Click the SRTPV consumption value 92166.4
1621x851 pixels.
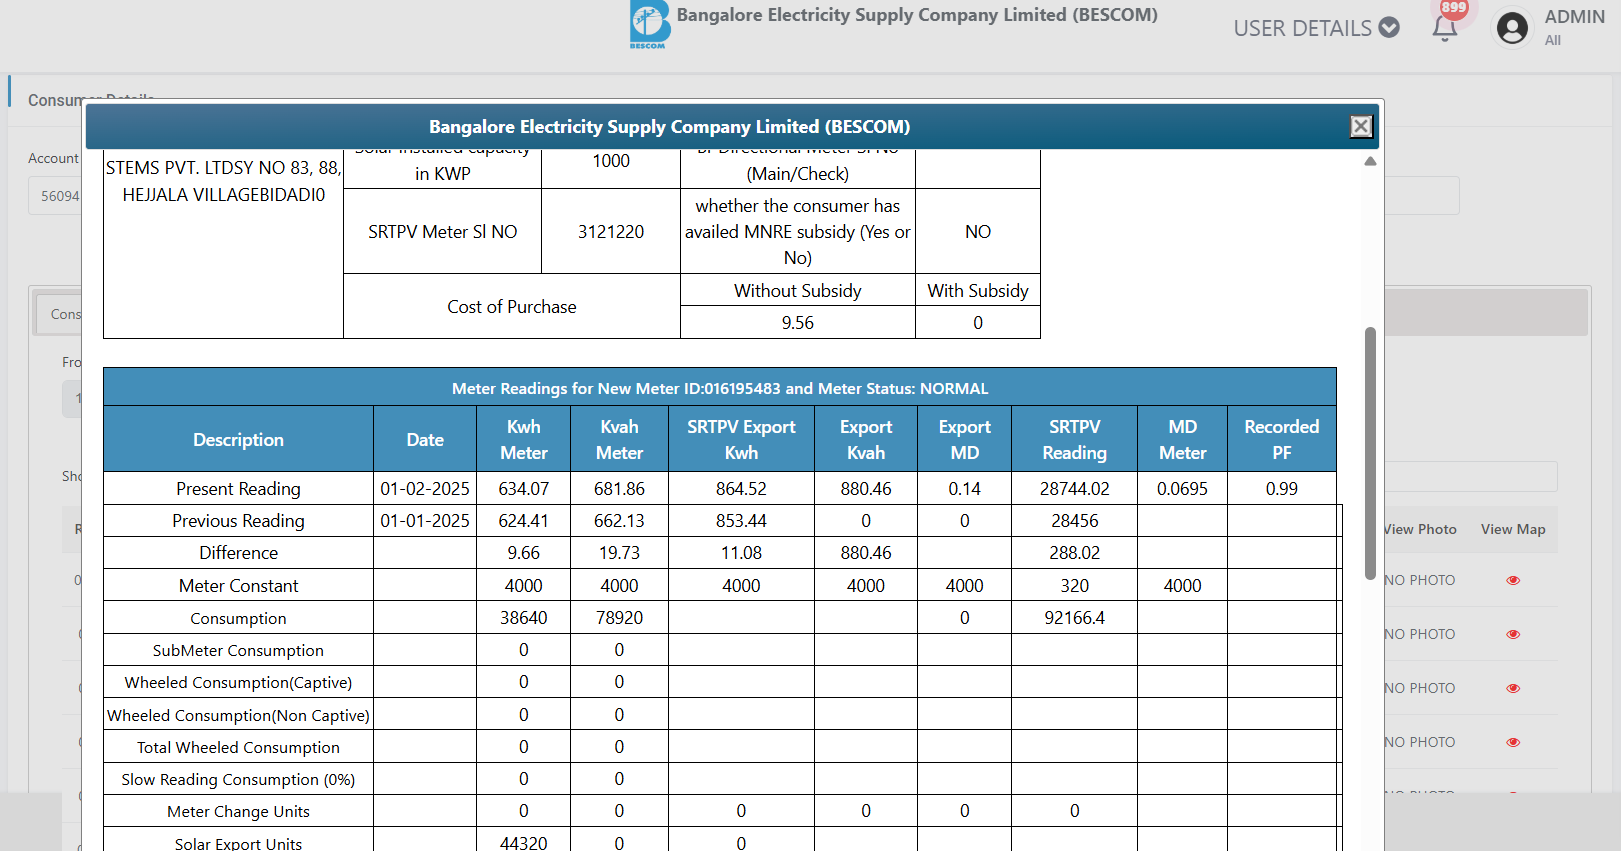[x=1074, y=618]
